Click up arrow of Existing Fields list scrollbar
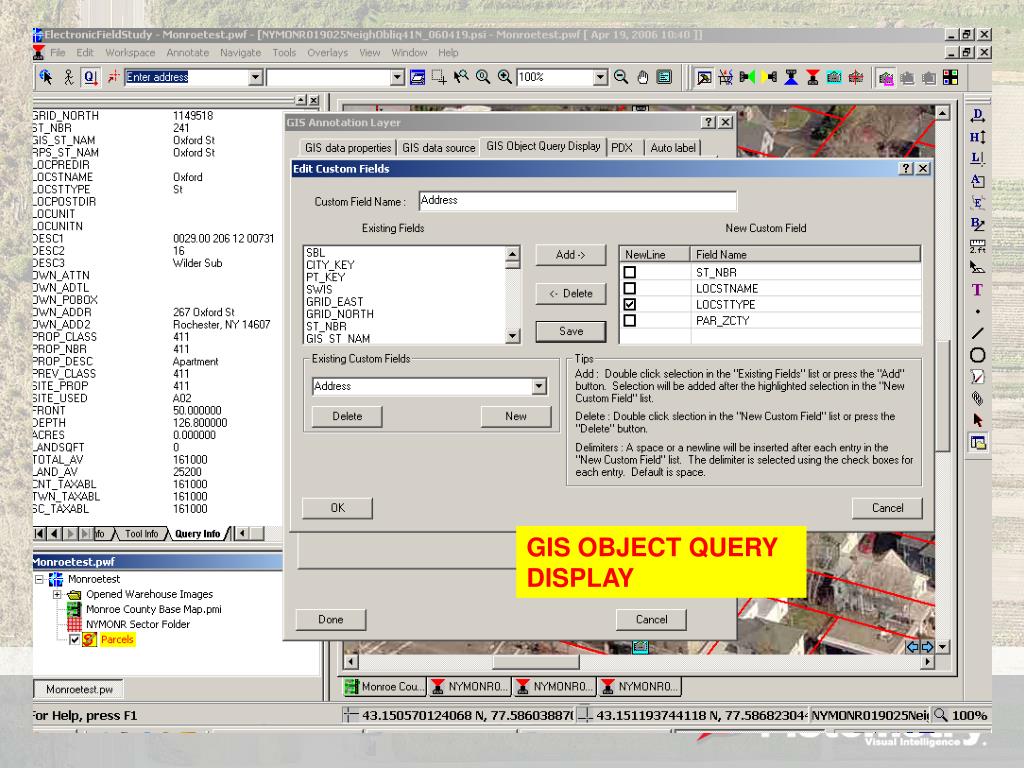1024x768 pixels. tap(513, 253)
